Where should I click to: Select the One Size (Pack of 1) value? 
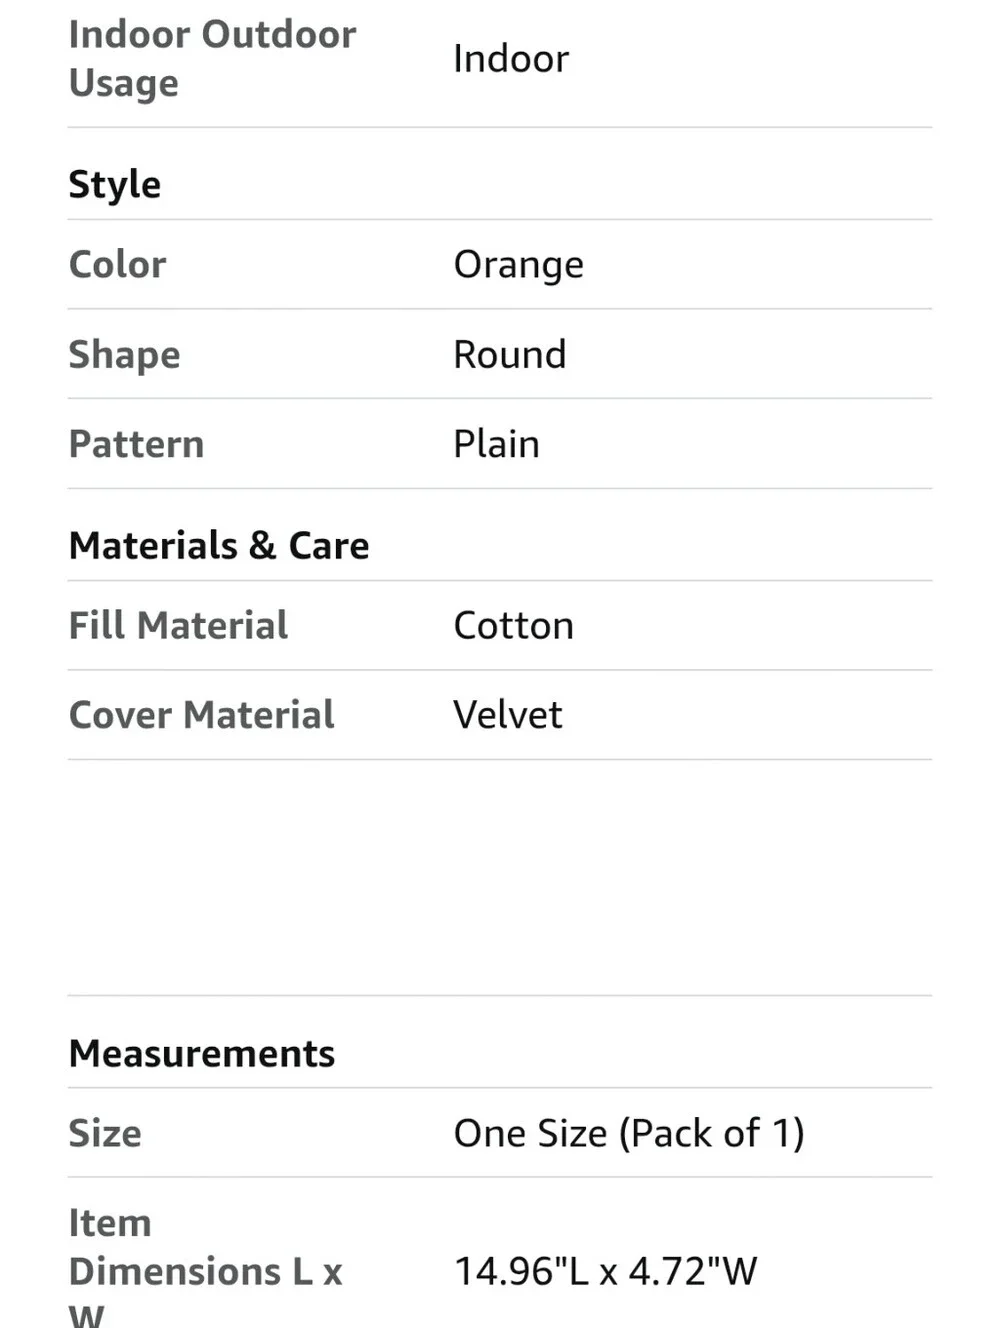[629, 1133]
